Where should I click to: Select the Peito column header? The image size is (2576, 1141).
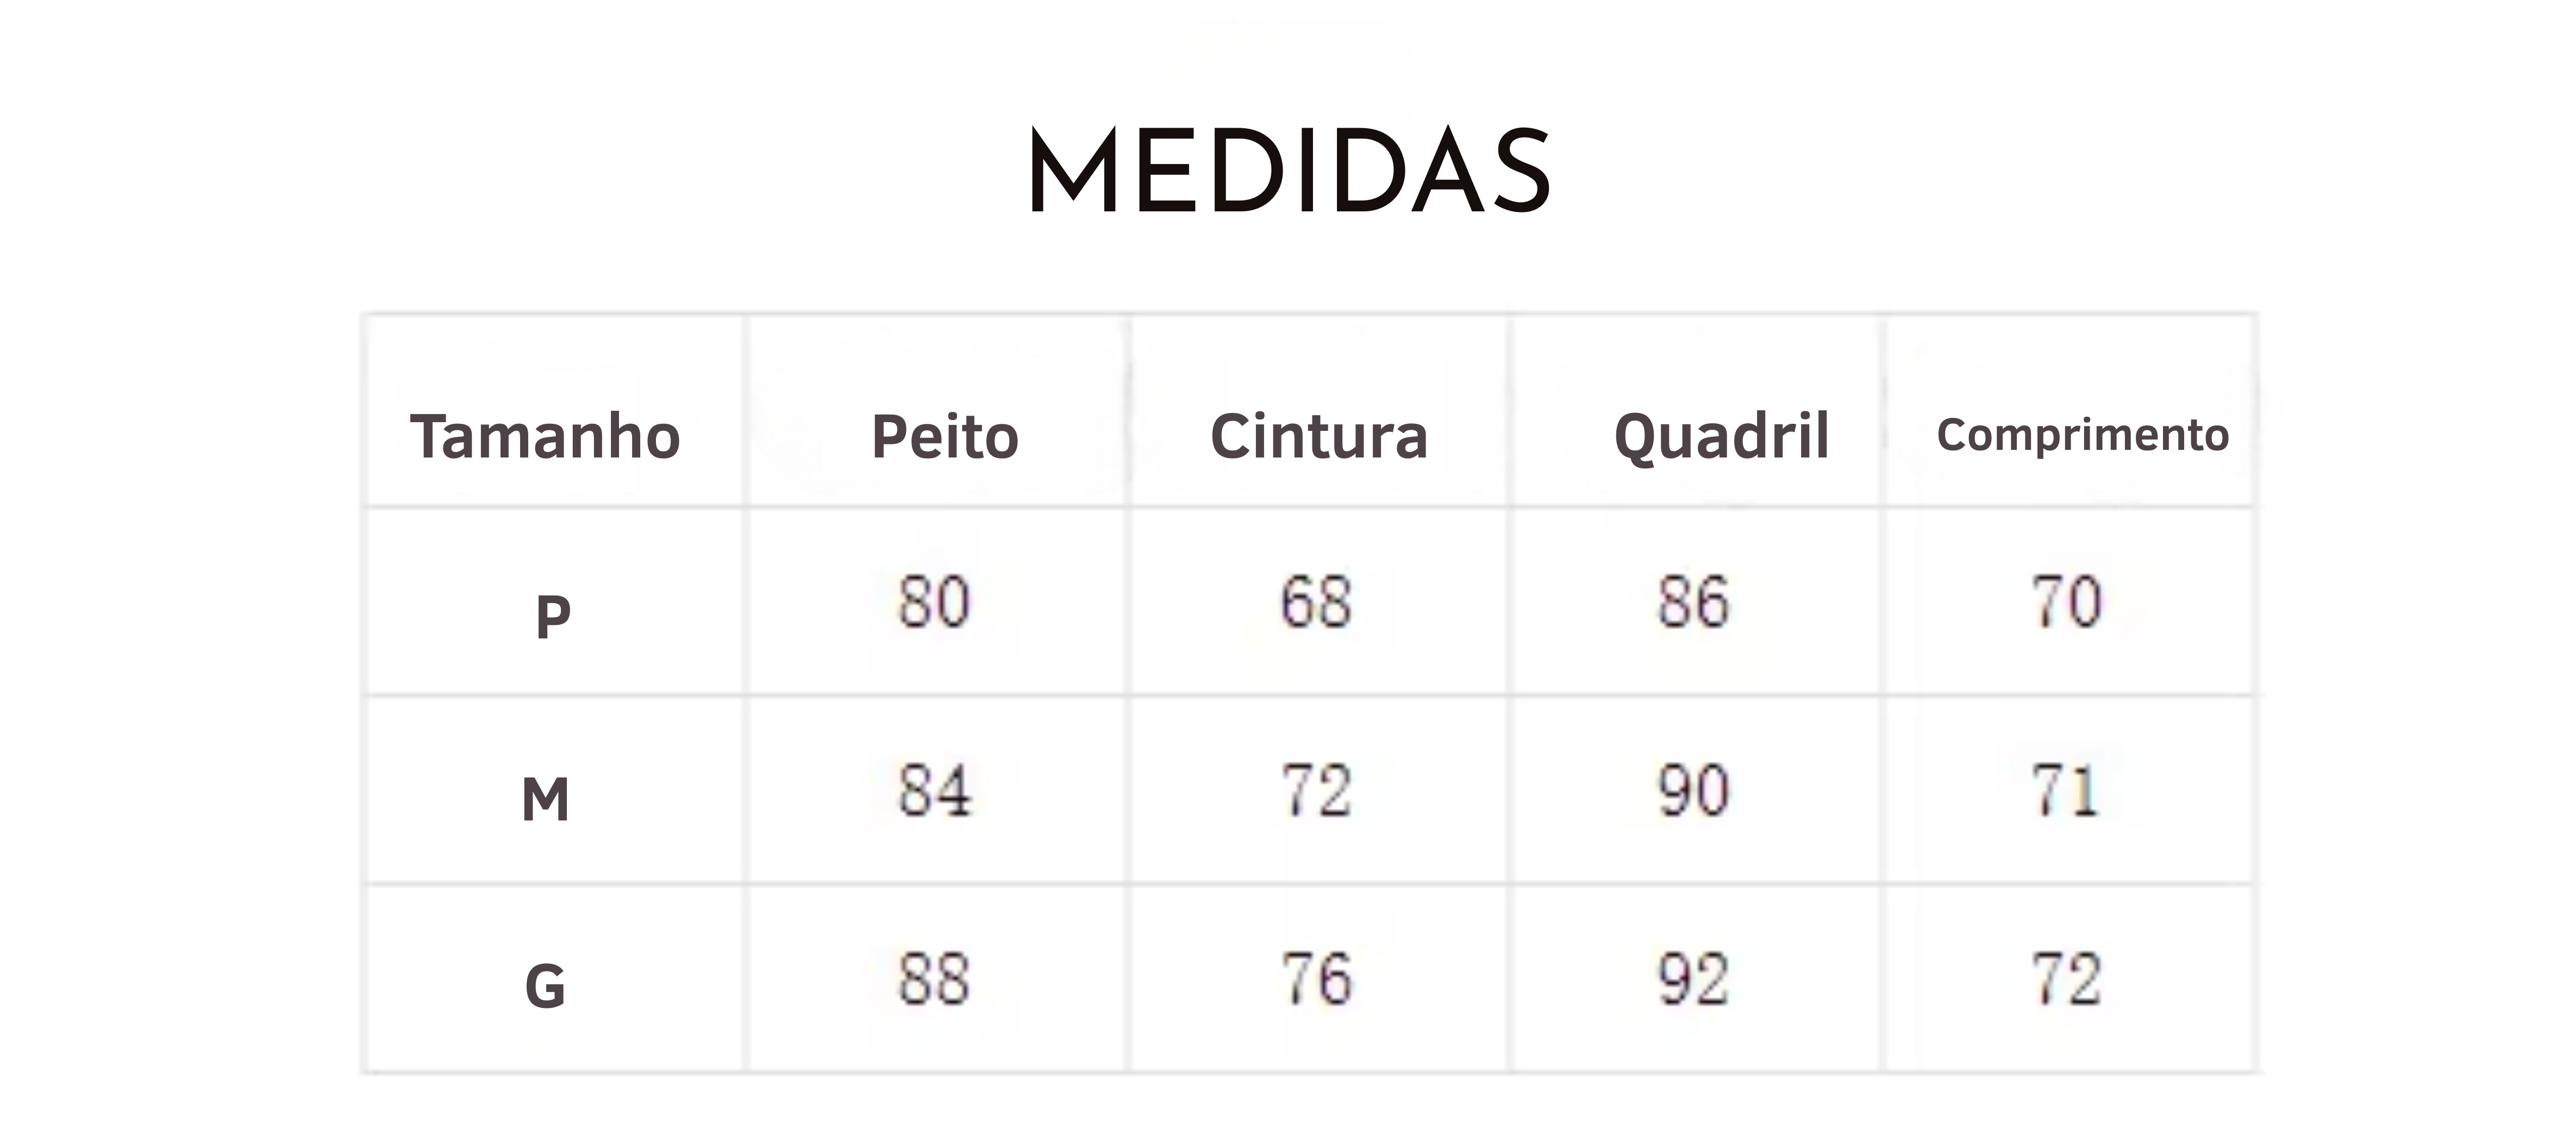(945, 436)
